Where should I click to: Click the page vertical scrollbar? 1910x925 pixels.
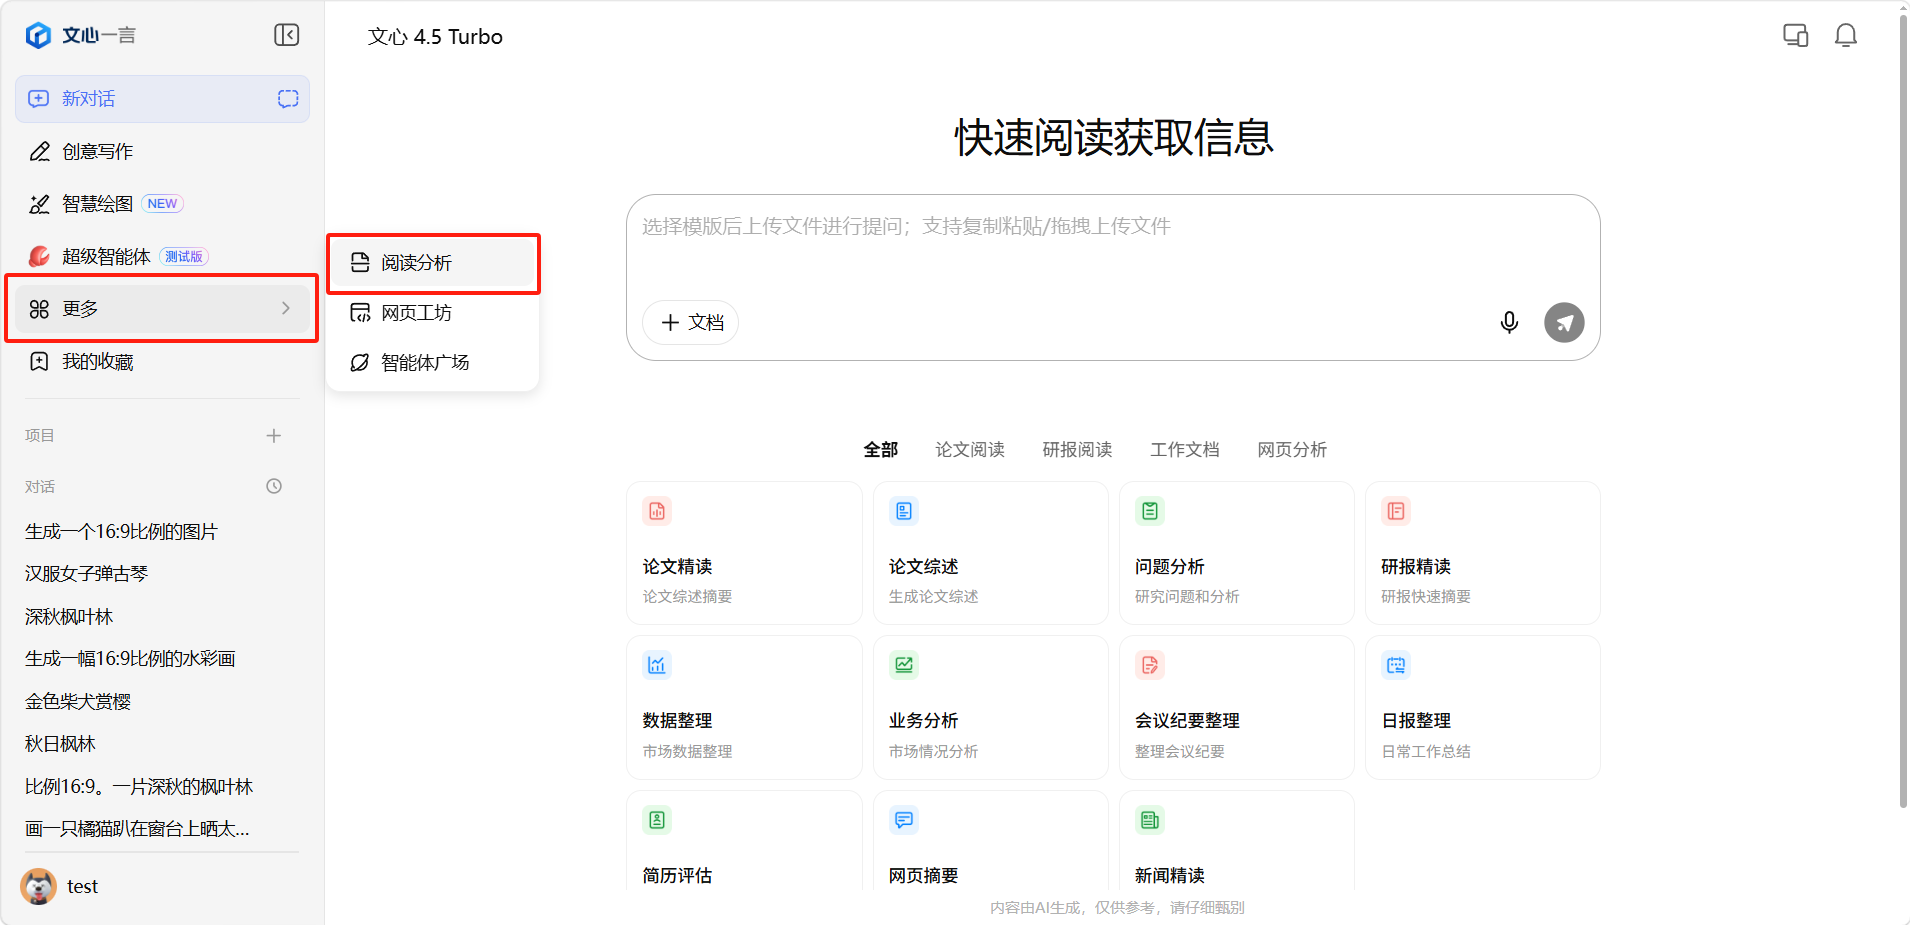pyautogui.click(x=1903, y=410)
